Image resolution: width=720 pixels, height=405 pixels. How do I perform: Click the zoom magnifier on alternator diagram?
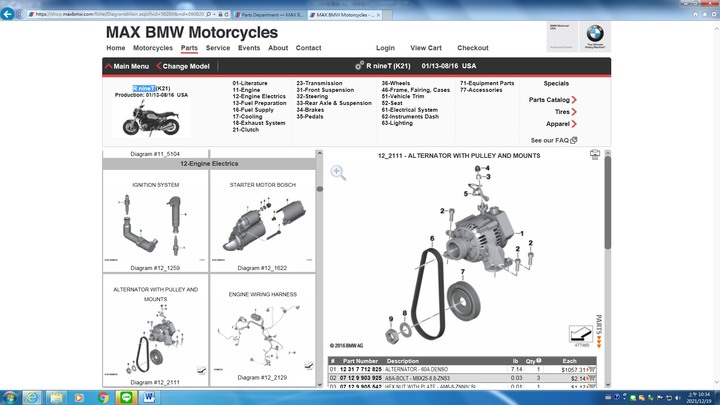[x=338, y=173]
